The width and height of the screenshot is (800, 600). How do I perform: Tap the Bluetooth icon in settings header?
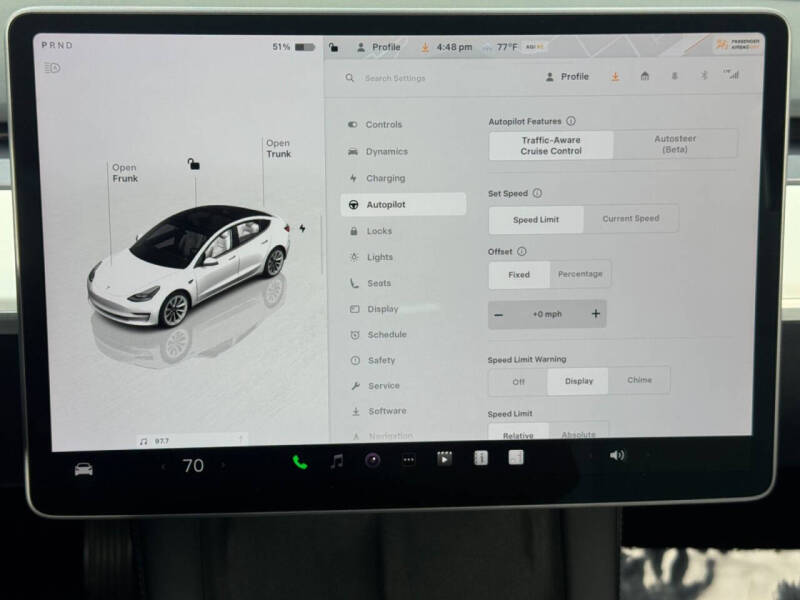(703, 76)
